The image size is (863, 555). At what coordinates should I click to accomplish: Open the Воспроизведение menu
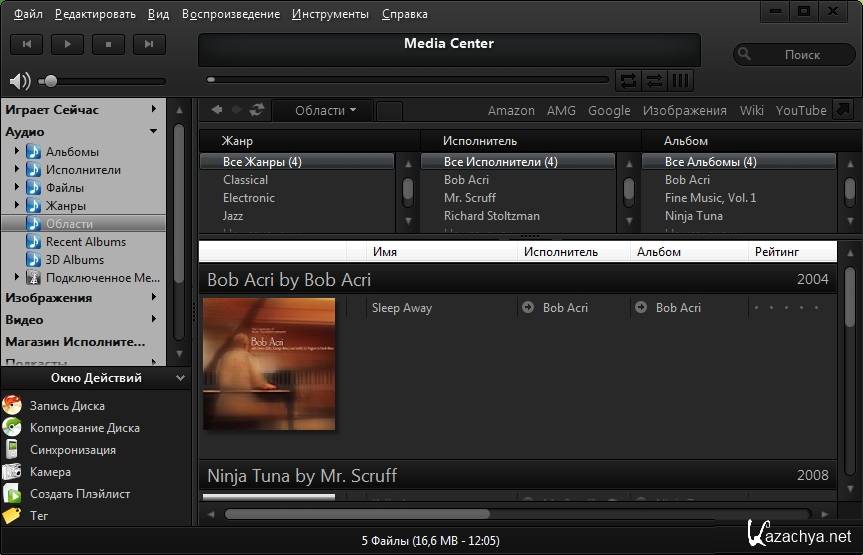pos(231,14)
